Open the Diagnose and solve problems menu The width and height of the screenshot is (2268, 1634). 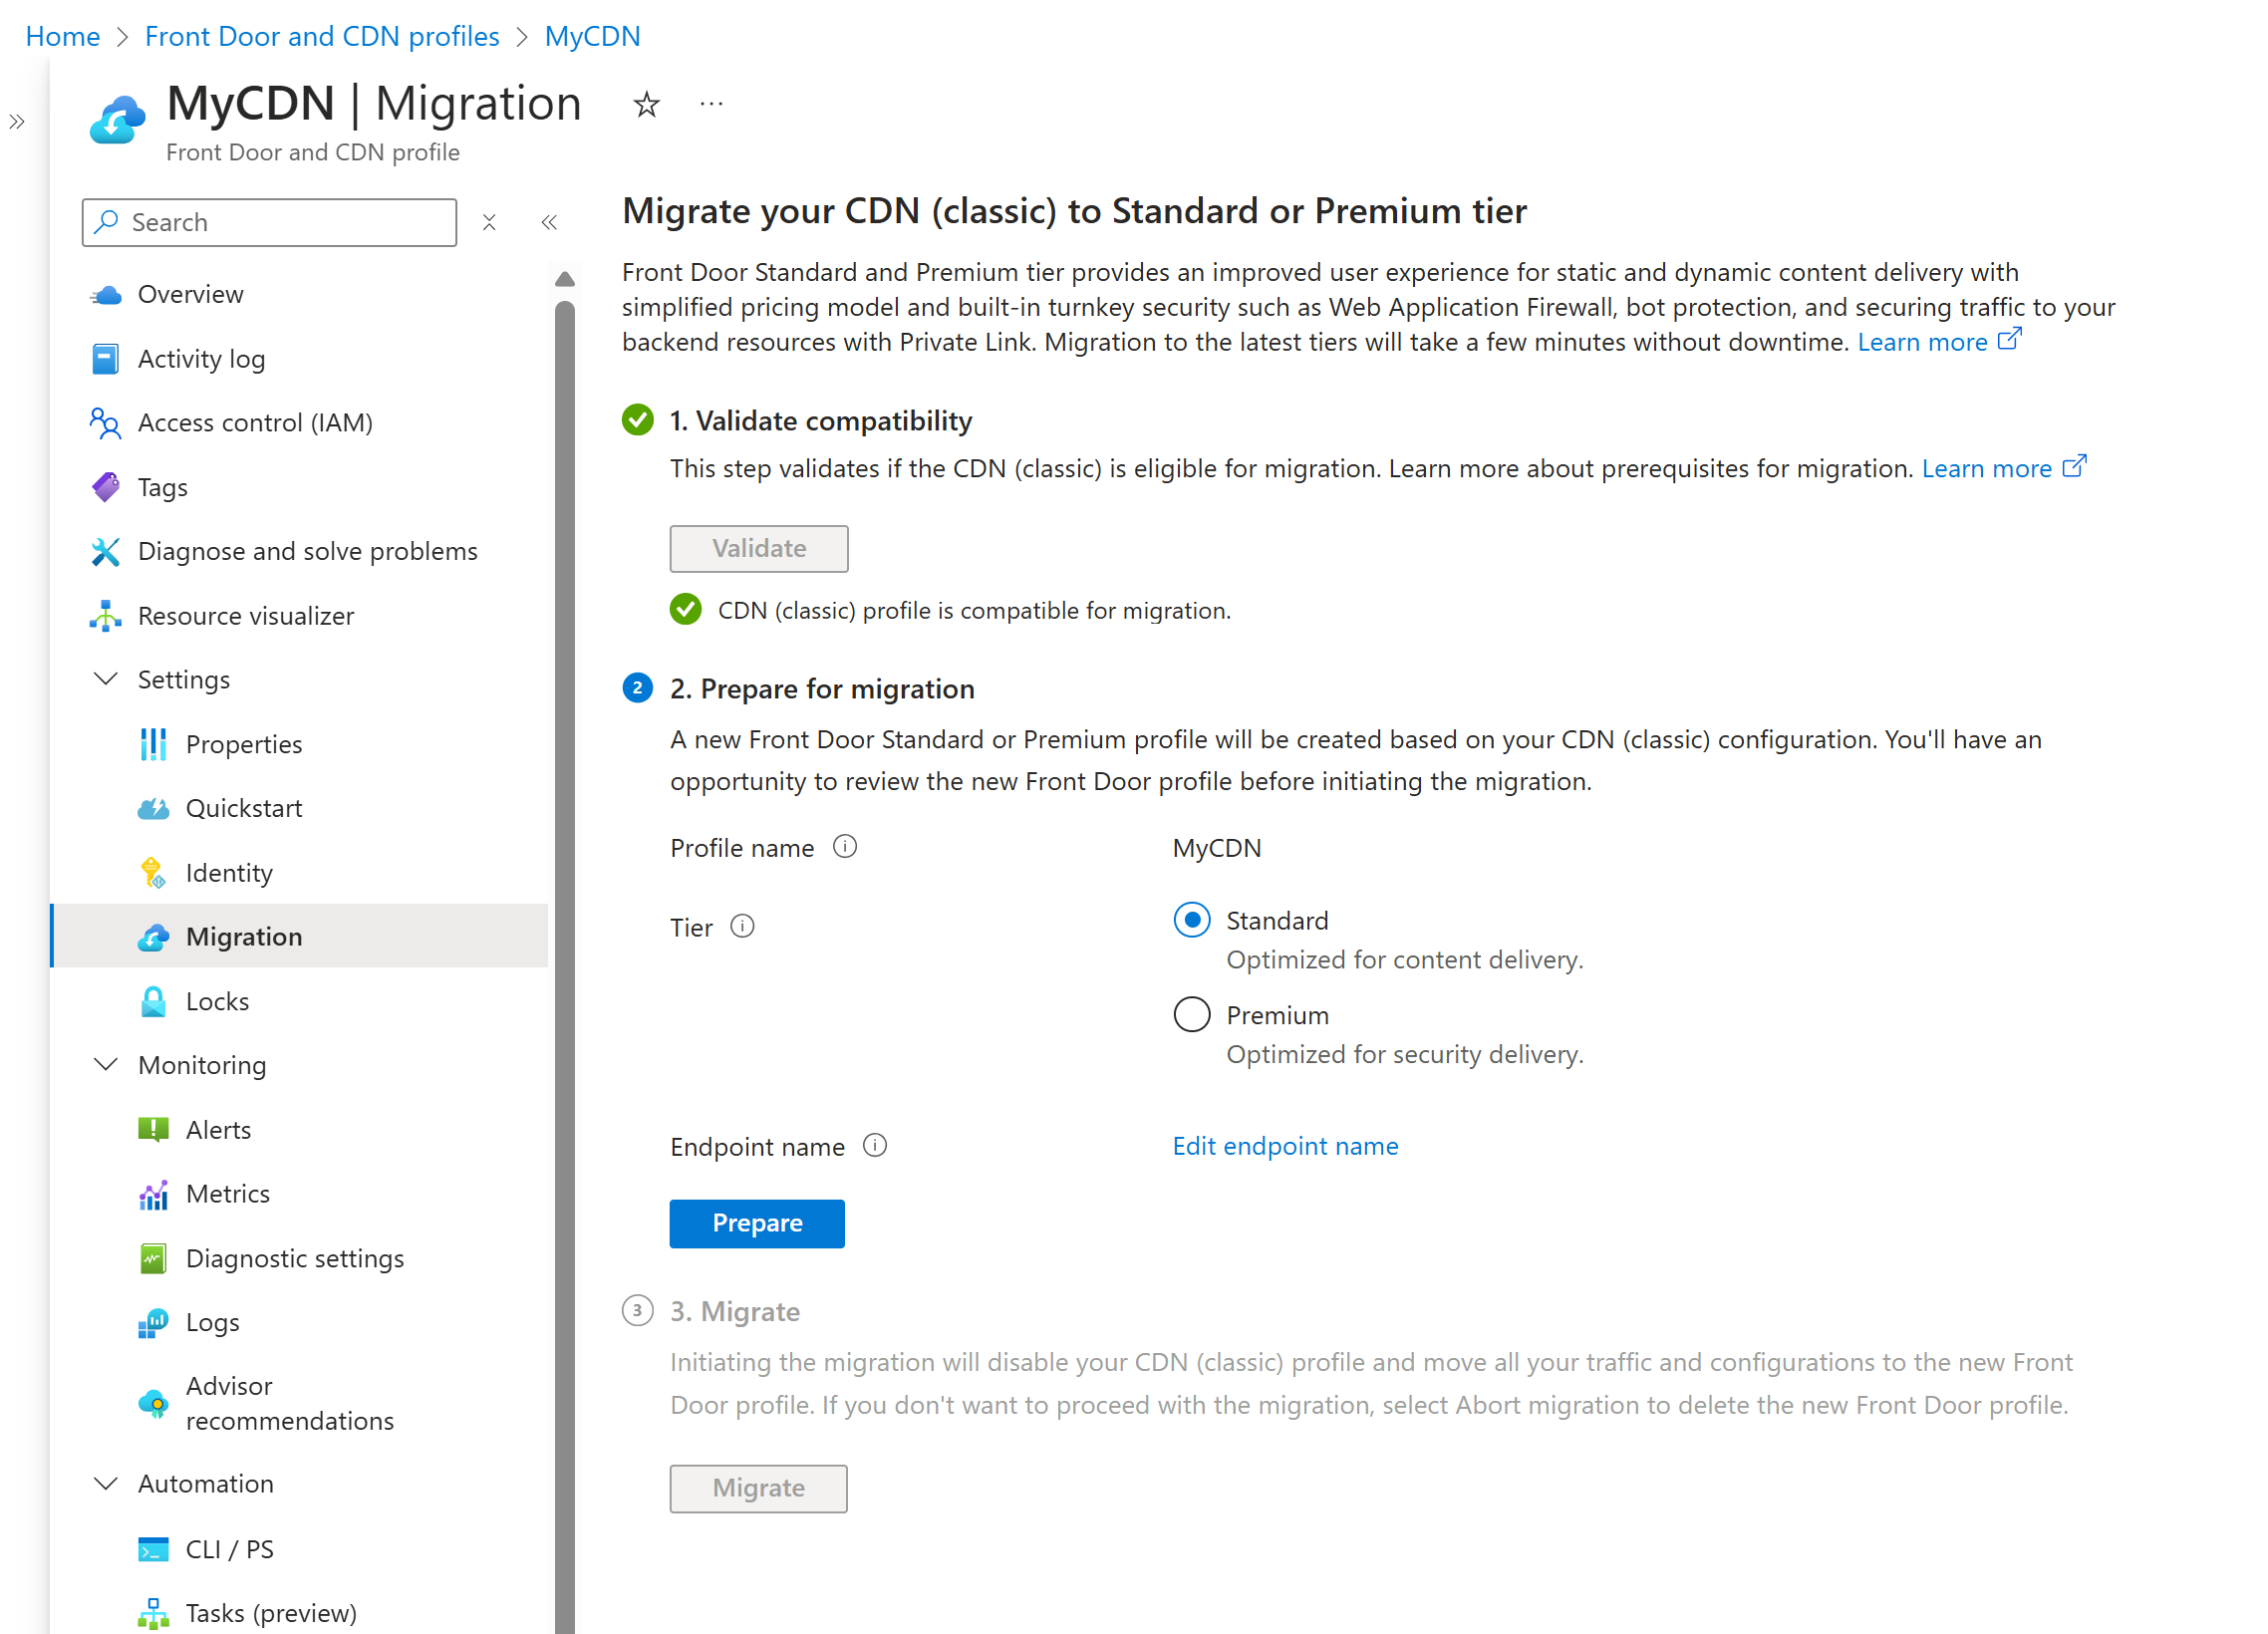[306, 551]
